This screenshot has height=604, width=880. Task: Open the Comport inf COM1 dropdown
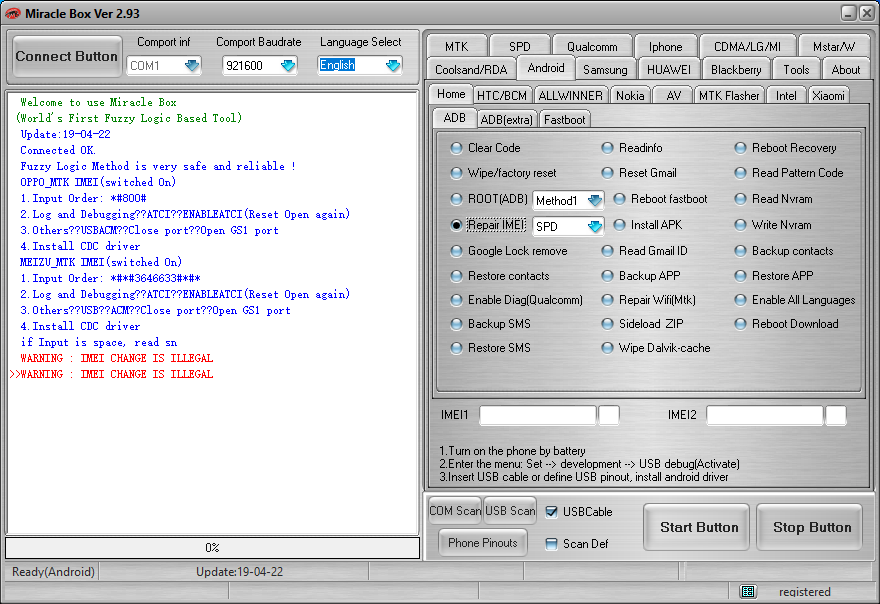tap(191, 66)
